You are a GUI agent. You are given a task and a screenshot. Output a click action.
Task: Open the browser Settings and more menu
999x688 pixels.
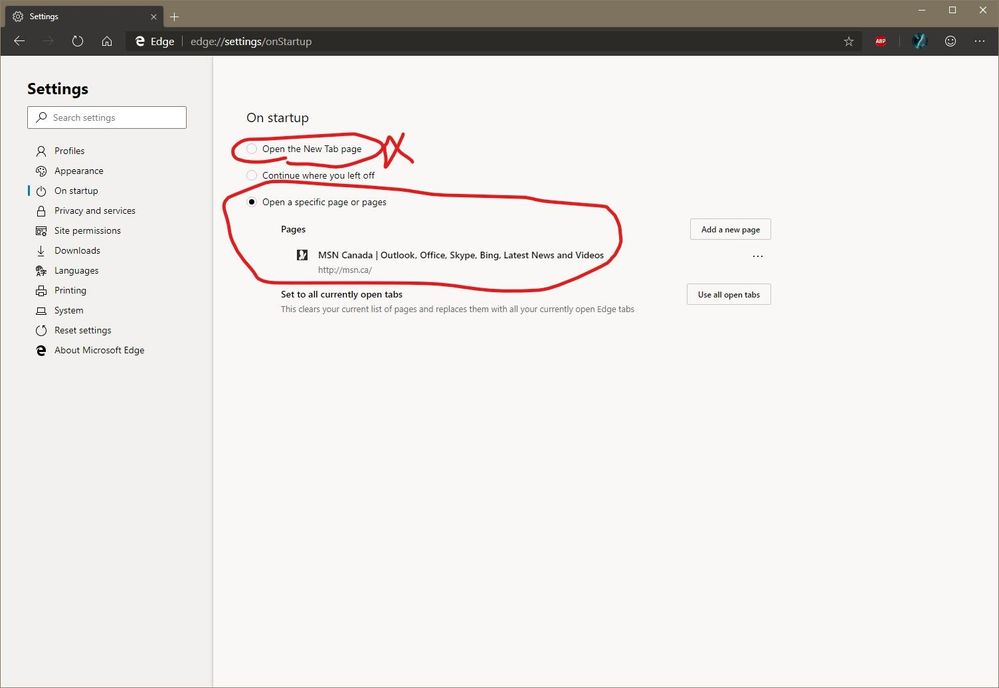point(980,41)
